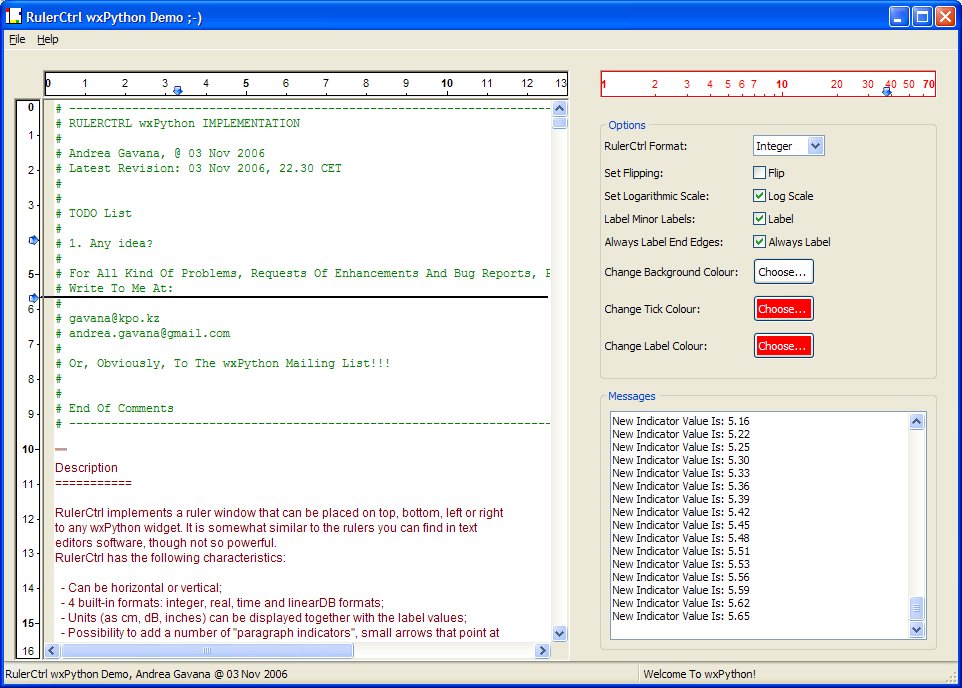
Task: Uncheck the Log Scale checkbox
Action: click(x=760, y=196)
